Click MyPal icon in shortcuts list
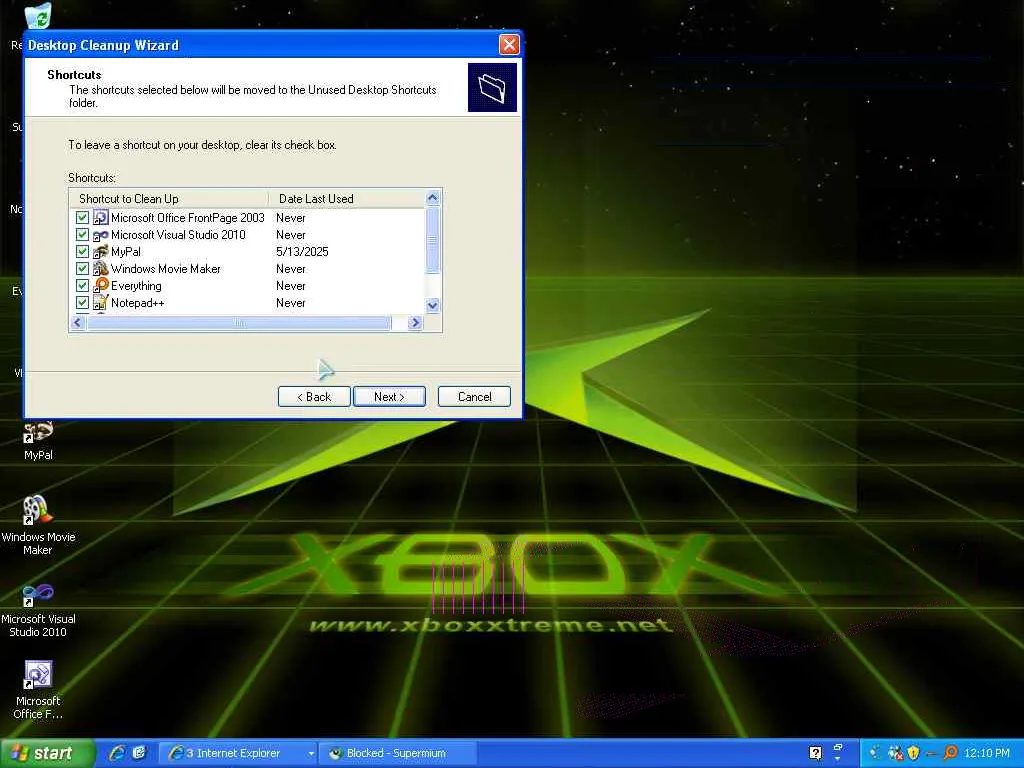The height and width of the screenshot is (768, 1024). [101, 251]
